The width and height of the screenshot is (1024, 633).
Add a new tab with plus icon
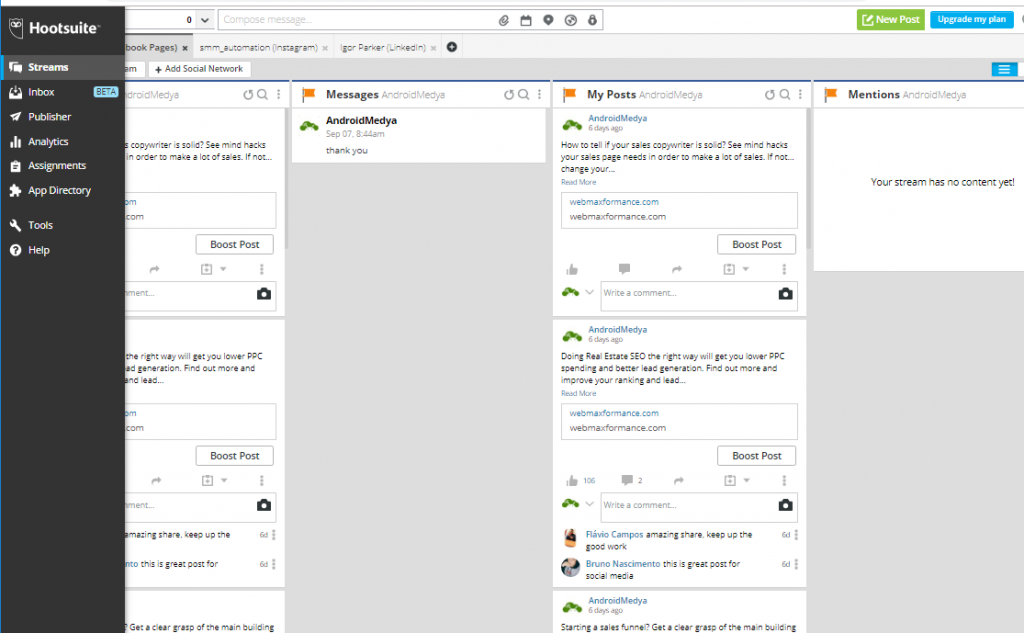pos(452,47)
